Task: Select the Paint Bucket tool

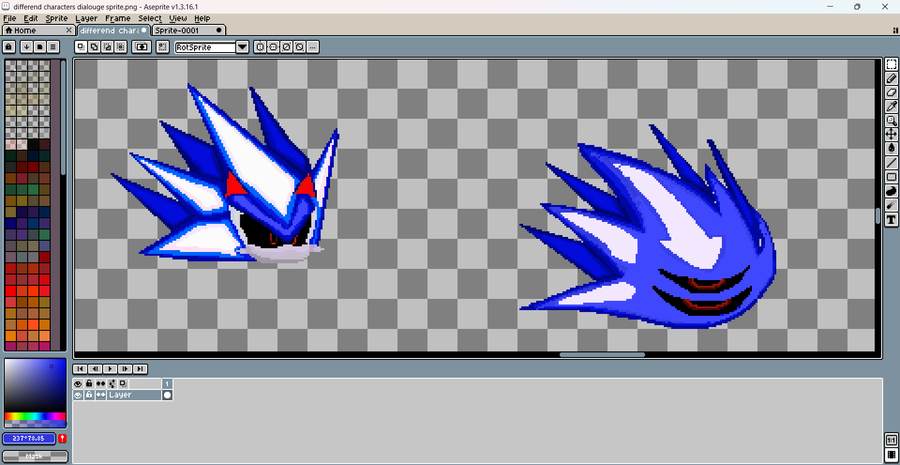Action: [x=891, y=149]
